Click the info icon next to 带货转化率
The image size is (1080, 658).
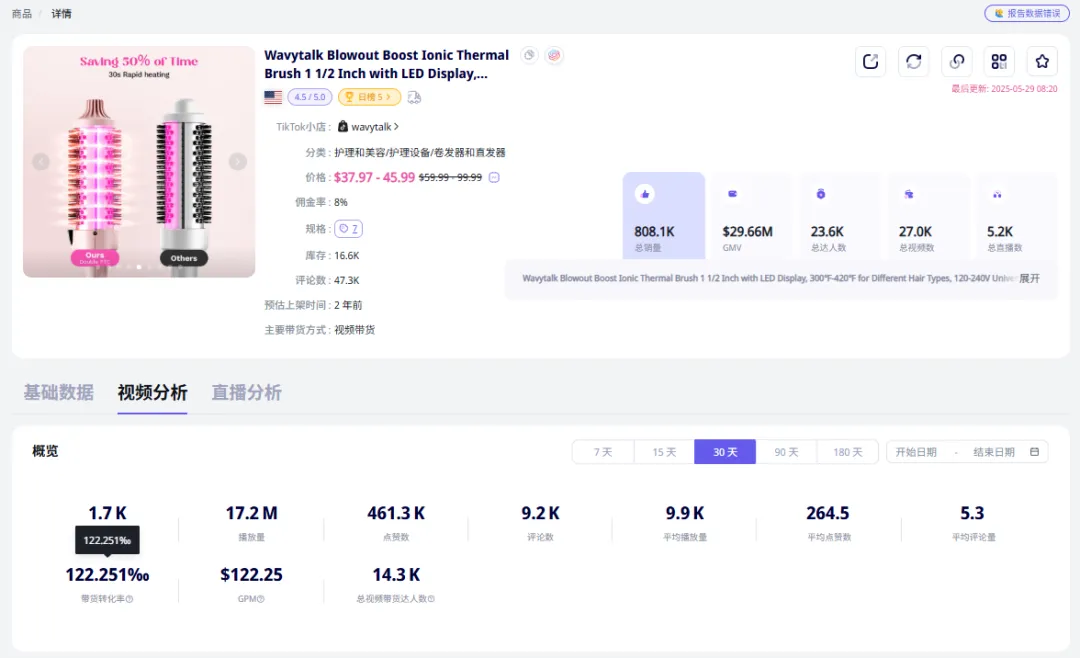coord(129,599)
